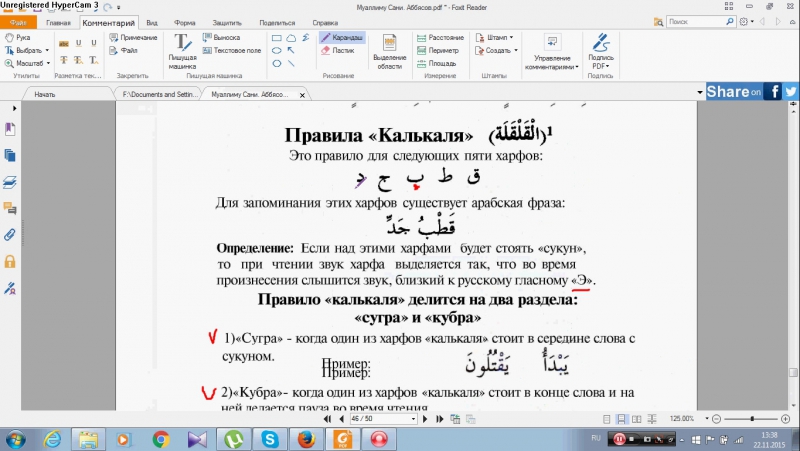Select the Ластик (Eraser) tool
Image resolution: width=800 pixels, height=451 pixels.
tap(338, 49)
